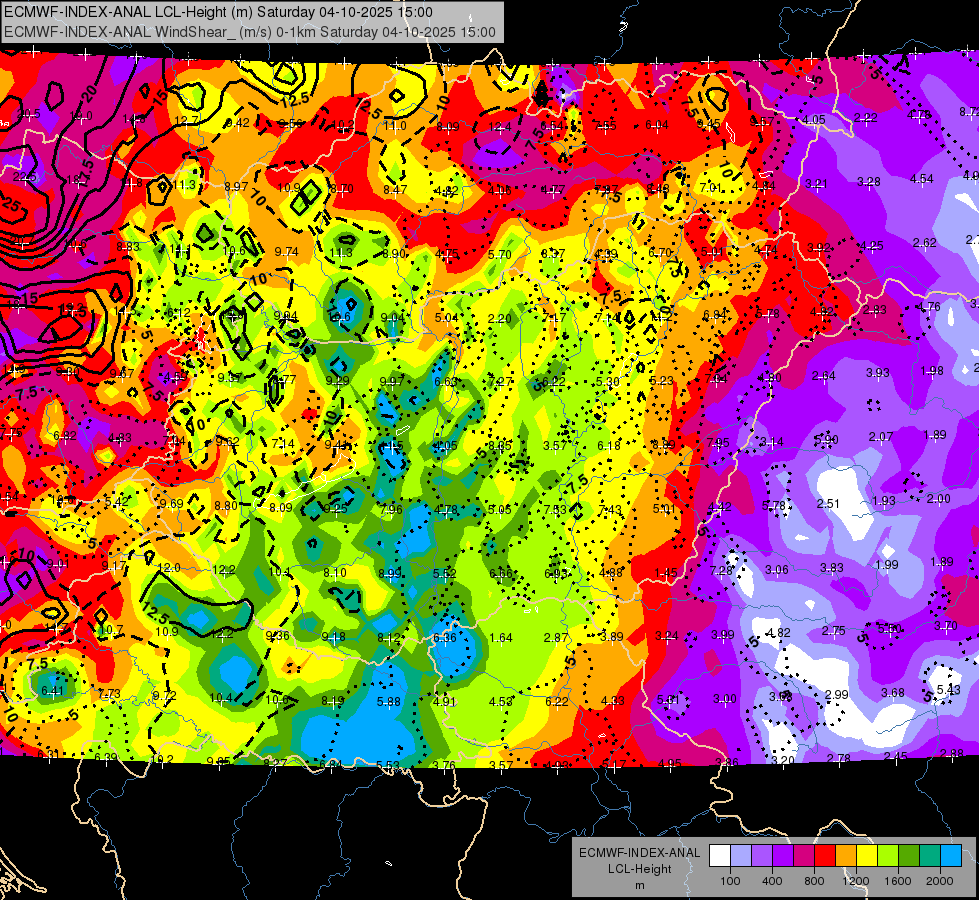Click the grid value 9.97
The height and width of the screenshot is (900, 979).
pyautogui.click(x=392, y=382)
